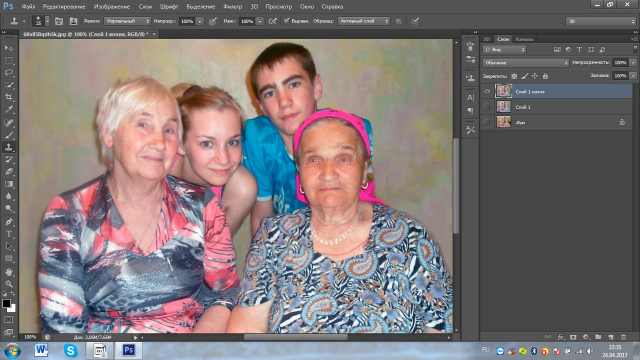
Task: Open the layer blend mode dropdown
Action: point(526,63)
